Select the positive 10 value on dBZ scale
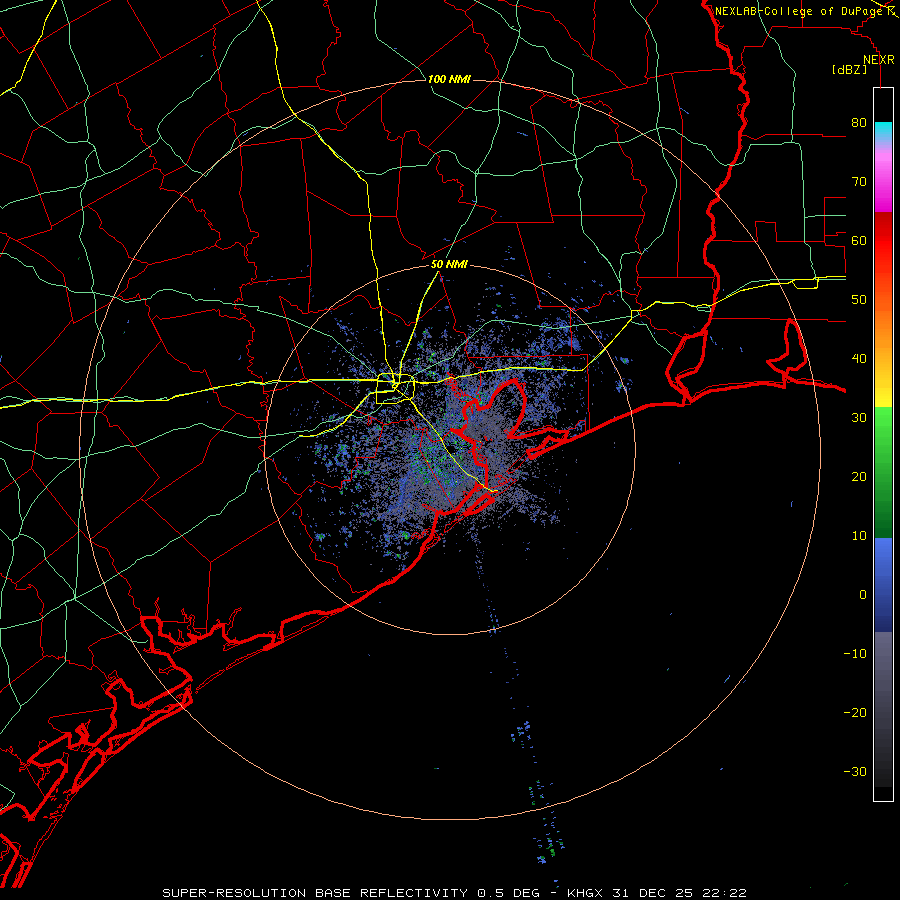The width and height of the screenshot is (900, 900). pyautogui.click(x=859, y=536)
